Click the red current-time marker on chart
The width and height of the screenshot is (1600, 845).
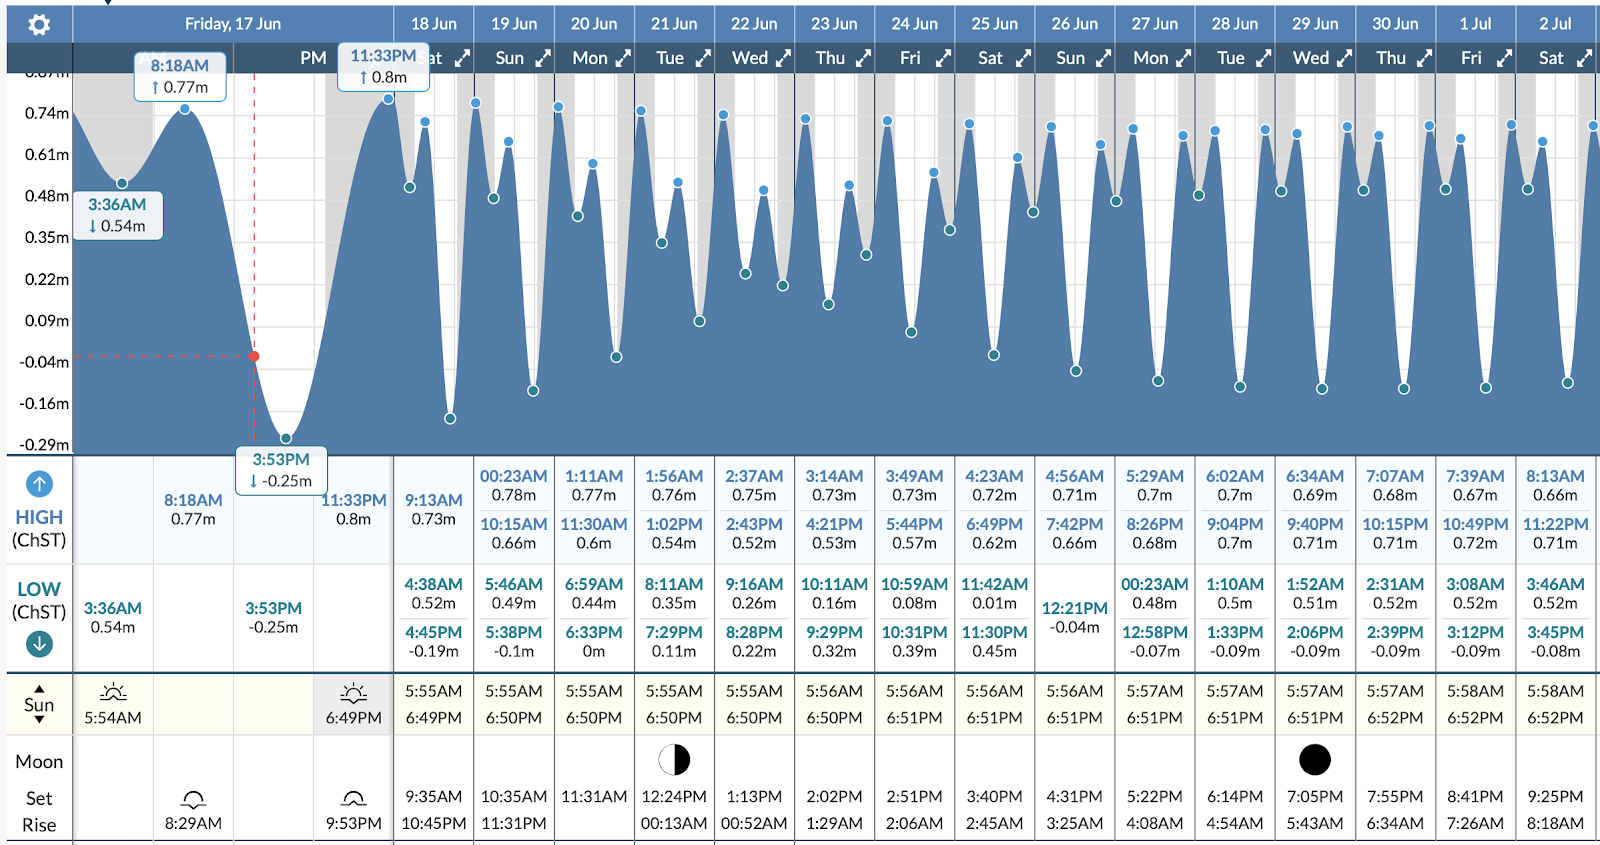254,356
